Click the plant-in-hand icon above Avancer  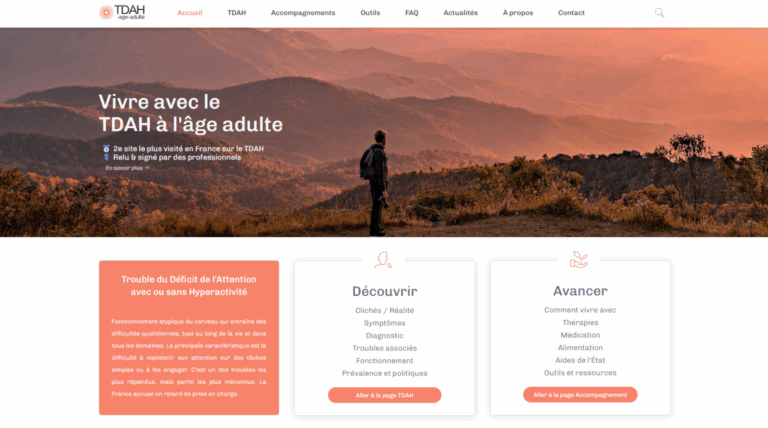[579, 260]
